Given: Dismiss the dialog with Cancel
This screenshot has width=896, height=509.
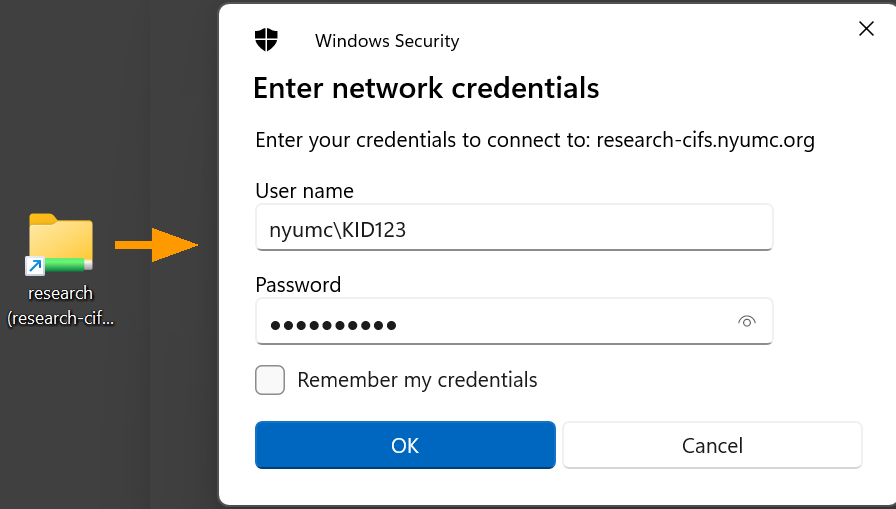Looking at the screenshot, I should [x=712, y=445].
